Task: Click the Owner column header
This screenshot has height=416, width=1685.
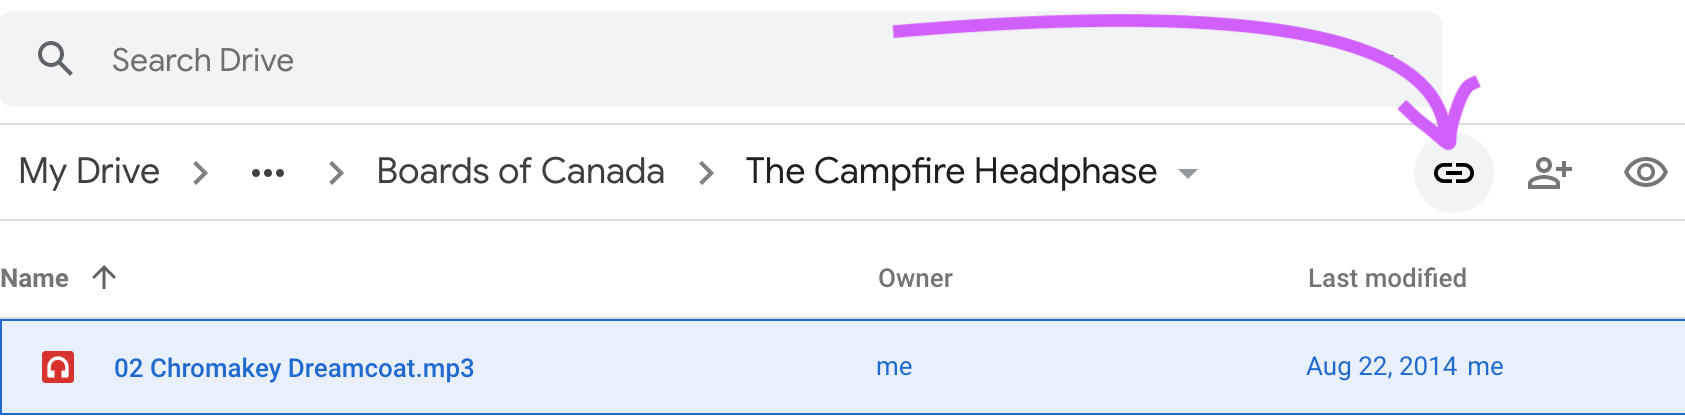Action: pyautogui.click(x=915, y=278)
